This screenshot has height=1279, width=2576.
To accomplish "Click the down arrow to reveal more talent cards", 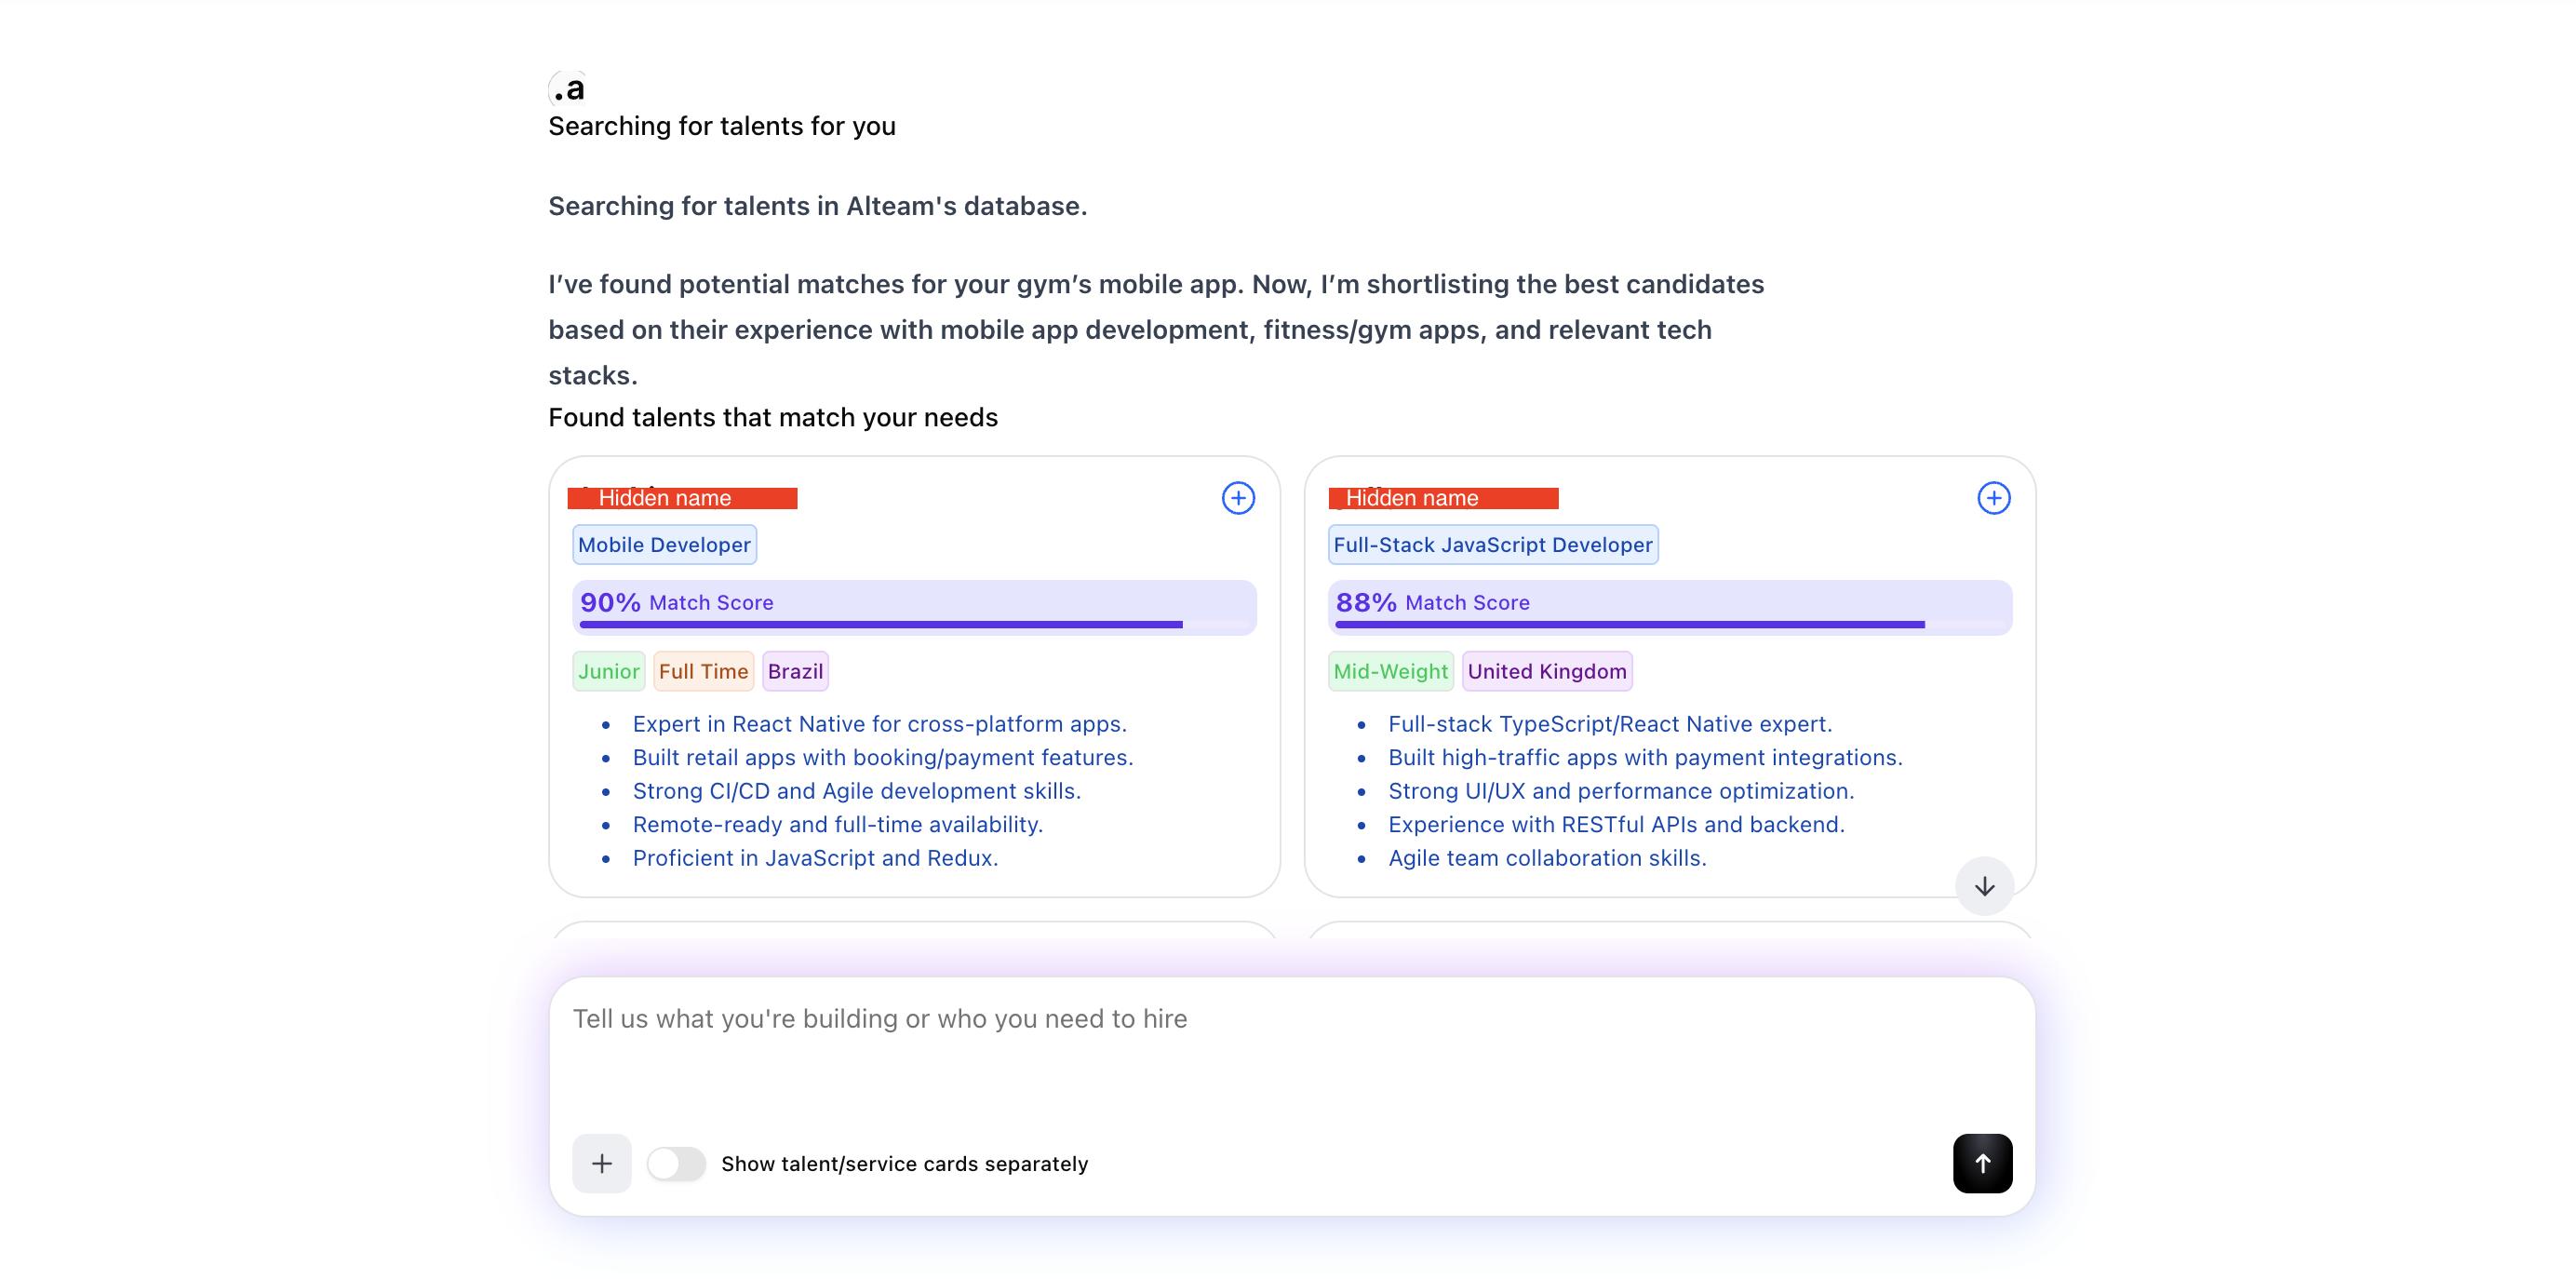I will [x=1984, y=886].
